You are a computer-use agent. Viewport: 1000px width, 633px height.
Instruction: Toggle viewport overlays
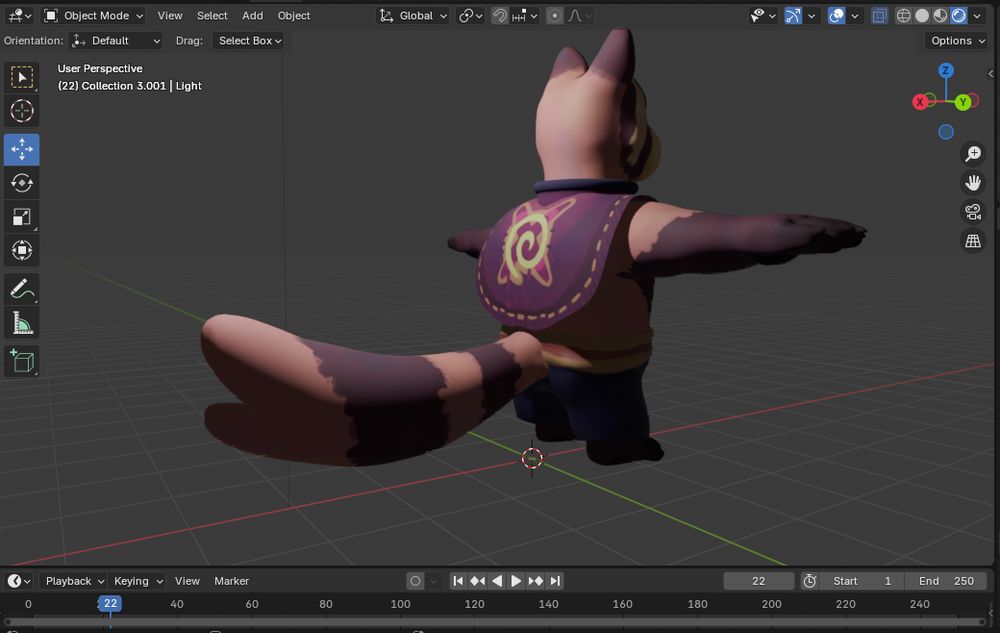click(x=836, y=16)
